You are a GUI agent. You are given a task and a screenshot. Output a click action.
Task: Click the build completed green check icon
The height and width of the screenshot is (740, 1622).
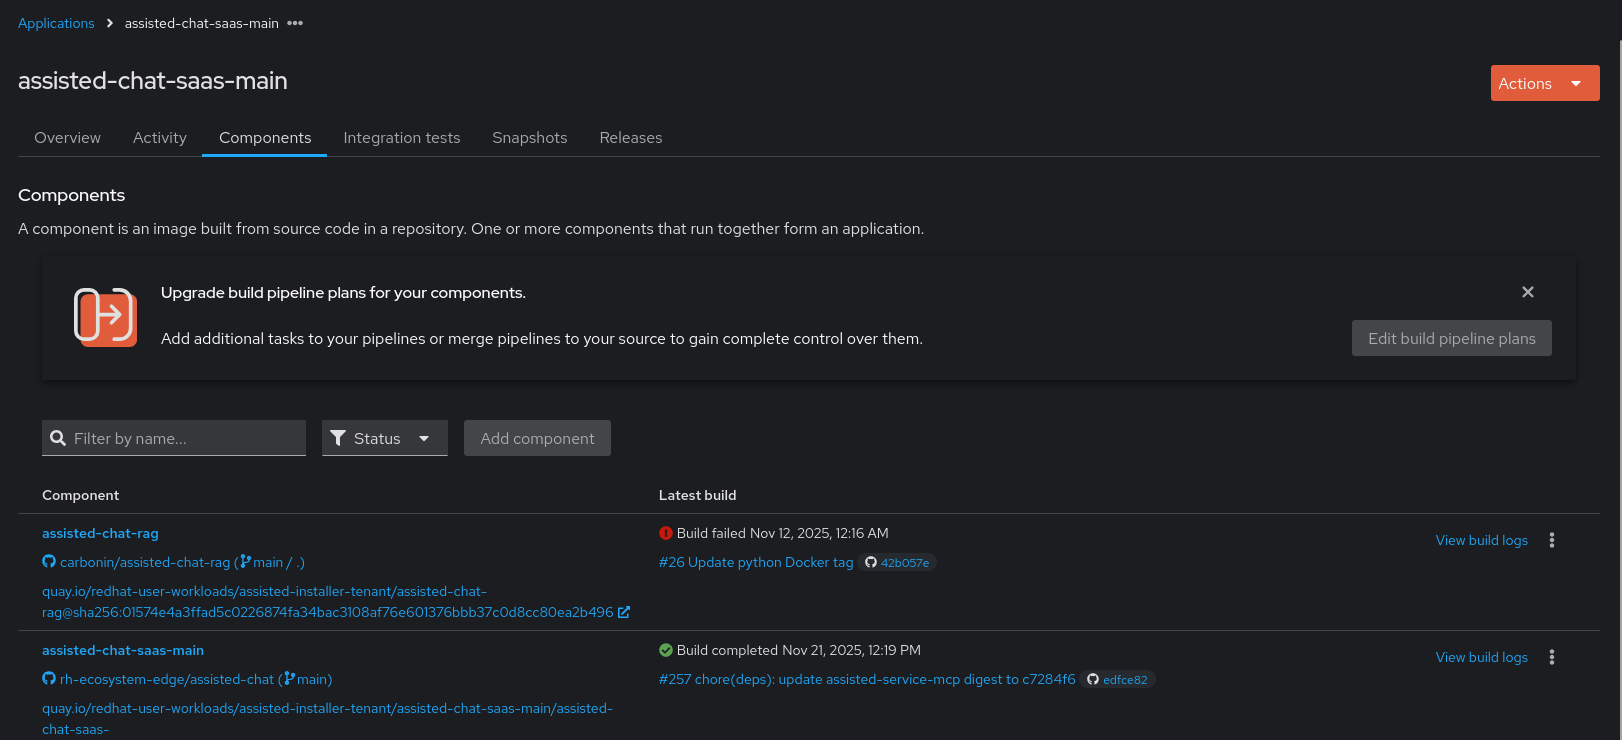click(x=666, y=650)
